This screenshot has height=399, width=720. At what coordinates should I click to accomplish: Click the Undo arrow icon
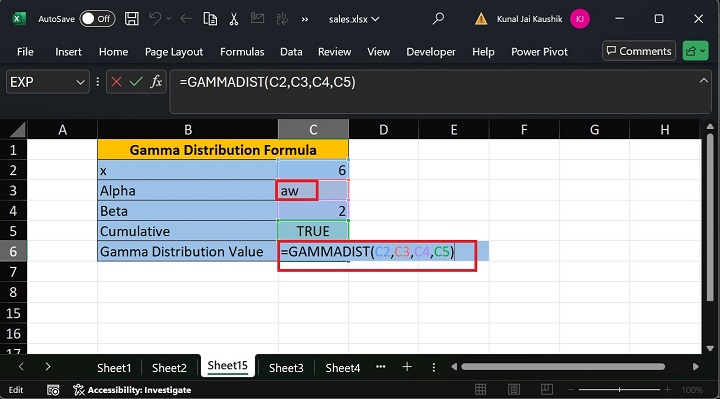[155, 19]
